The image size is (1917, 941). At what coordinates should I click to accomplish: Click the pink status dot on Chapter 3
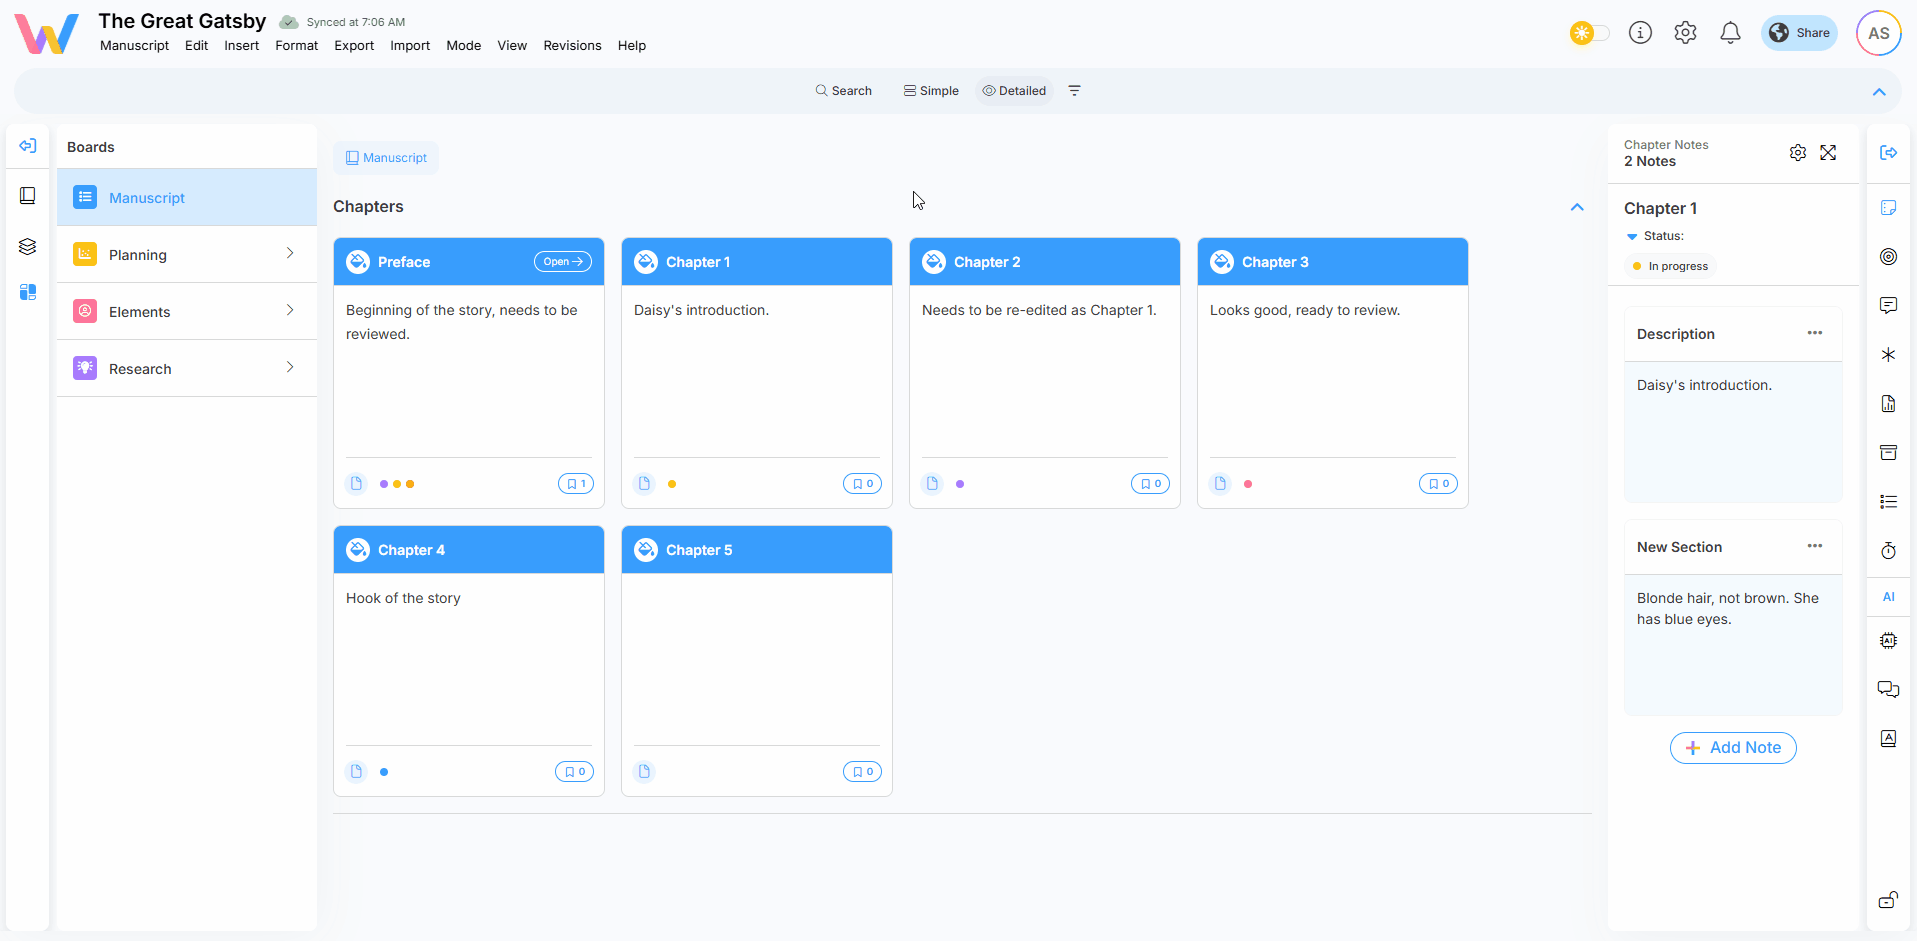click(1248, 484)
